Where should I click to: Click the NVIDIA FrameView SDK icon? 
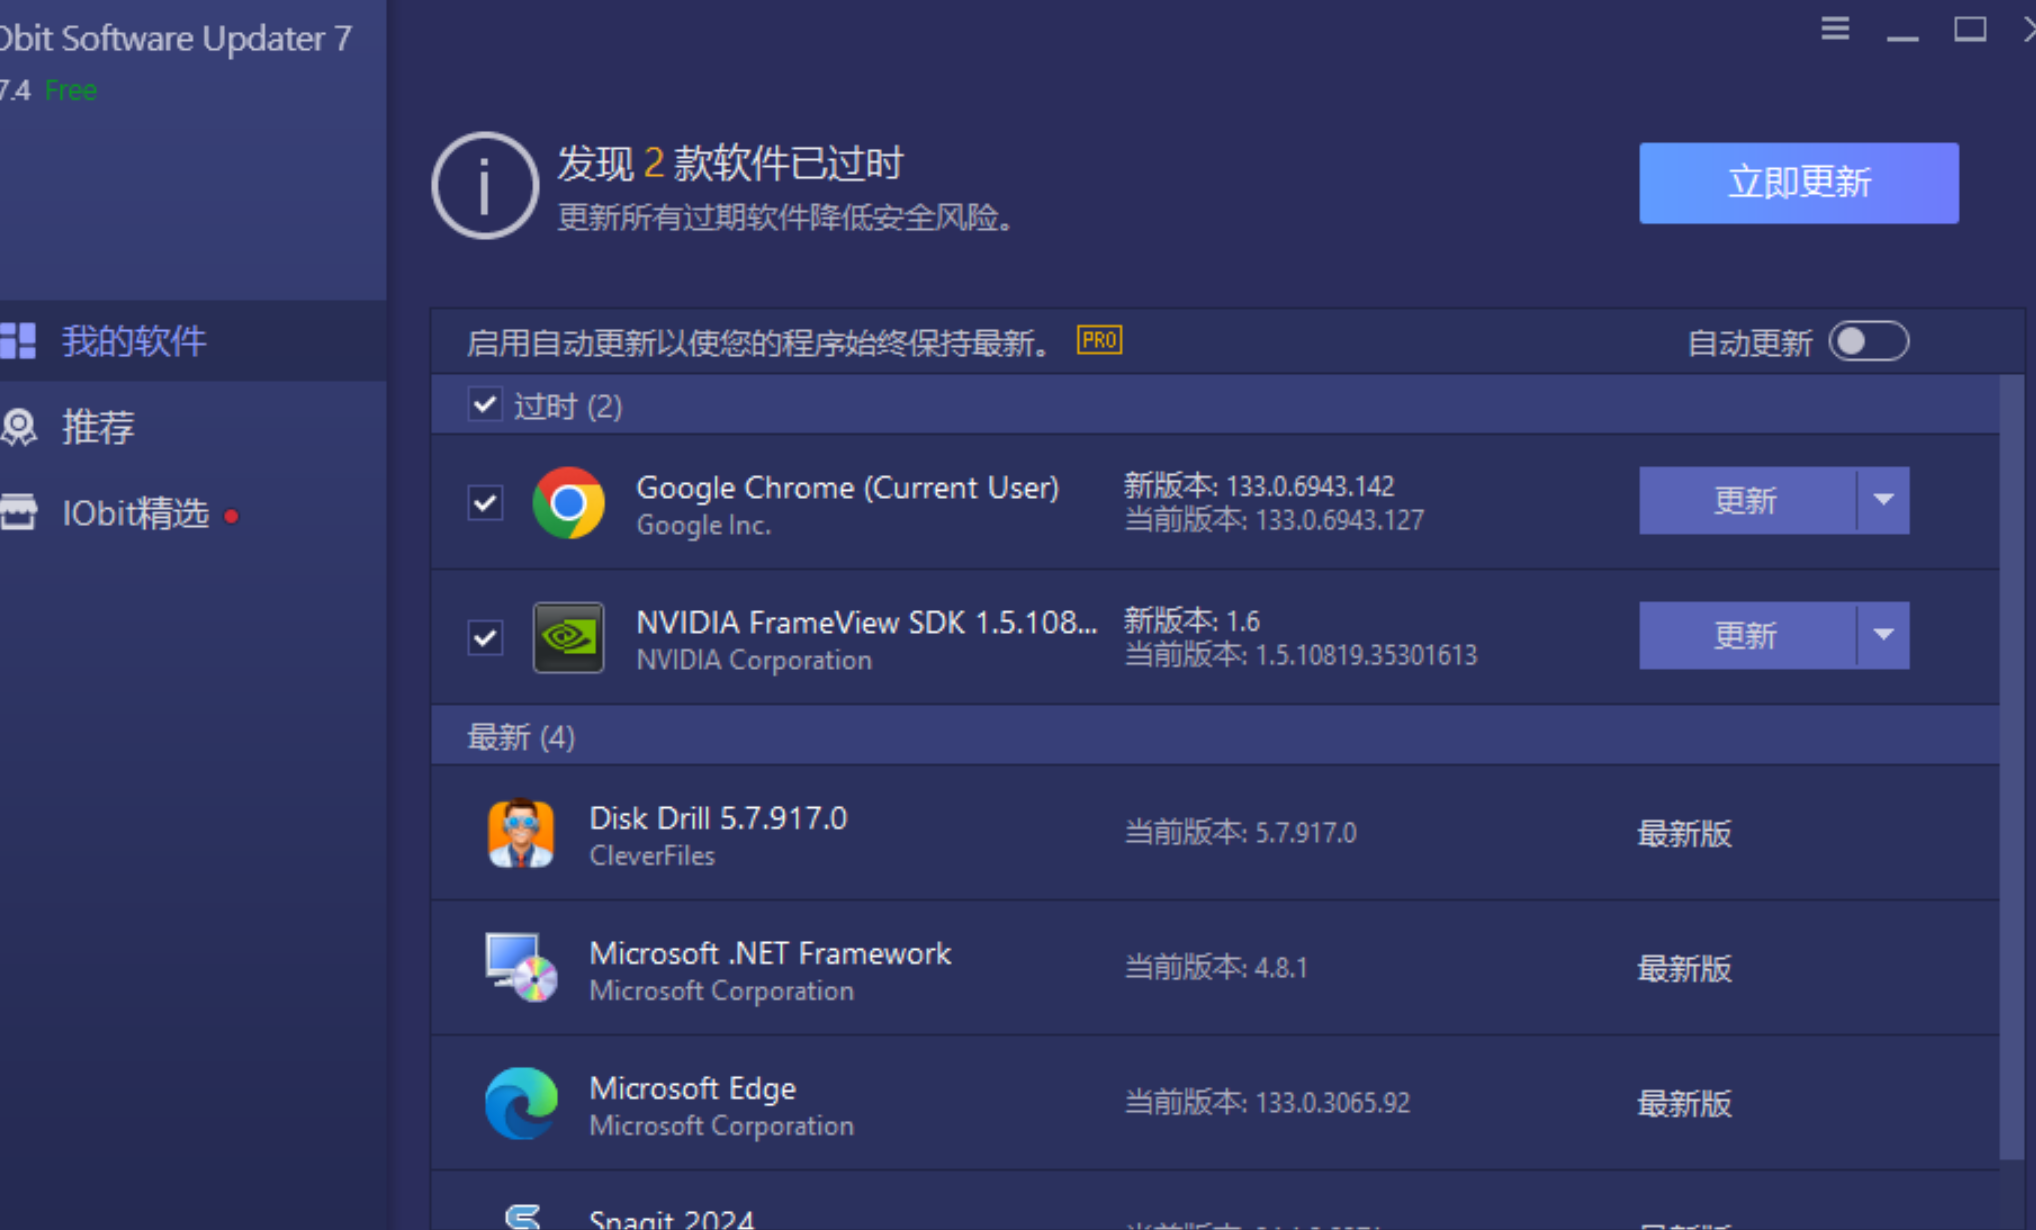point(568,637)
